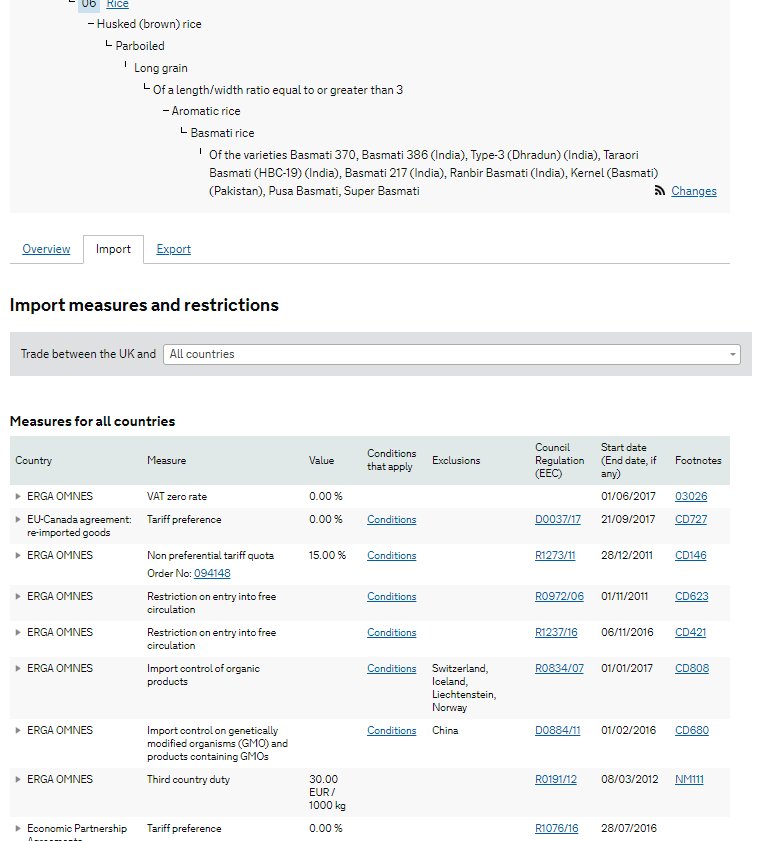Viewport: 764px width, 841px height.
Task: Expand the EU-Canada agreement row
Action: point(18,519)
